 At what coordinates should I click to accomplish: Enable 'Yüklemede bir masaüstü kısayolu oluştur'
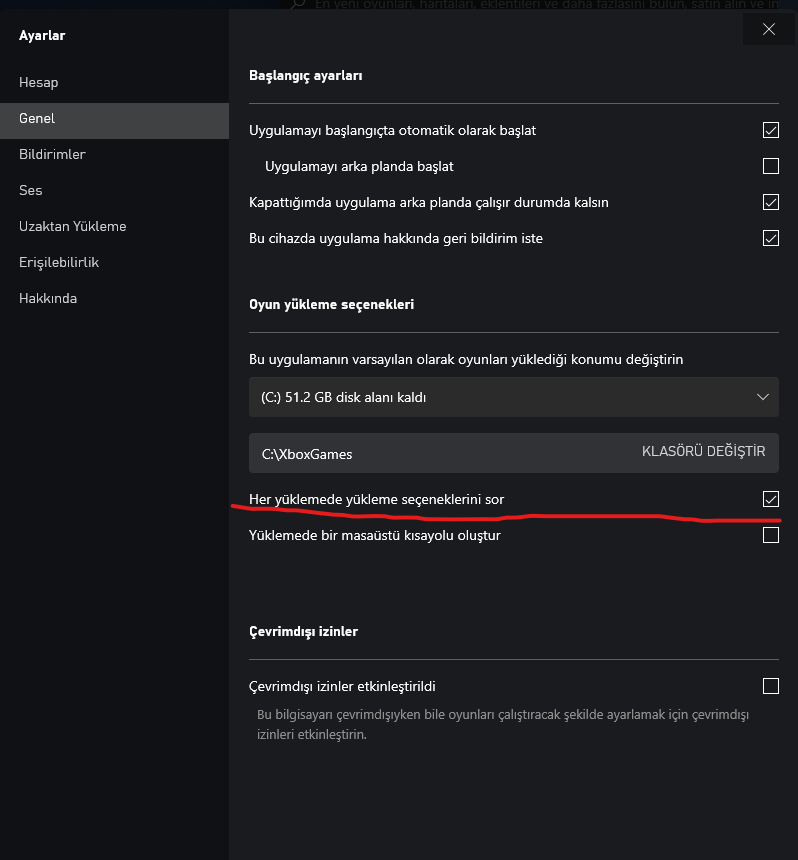pyautogui.click(x=770, y=535)
